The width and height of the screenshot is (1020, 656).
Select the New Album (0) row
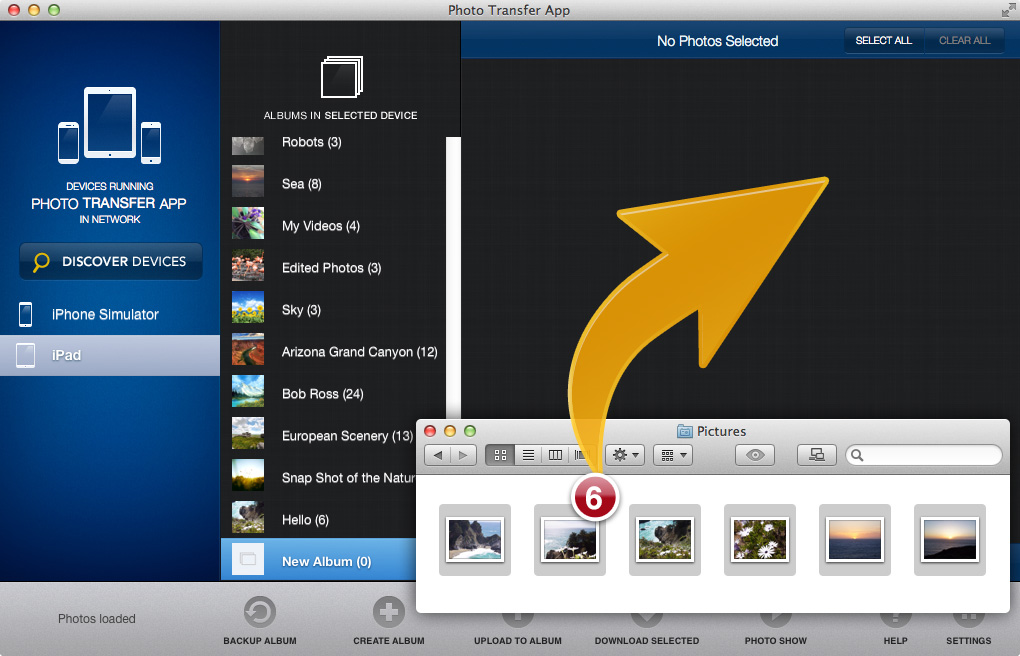pyautogui.click(x=319, y=560)
